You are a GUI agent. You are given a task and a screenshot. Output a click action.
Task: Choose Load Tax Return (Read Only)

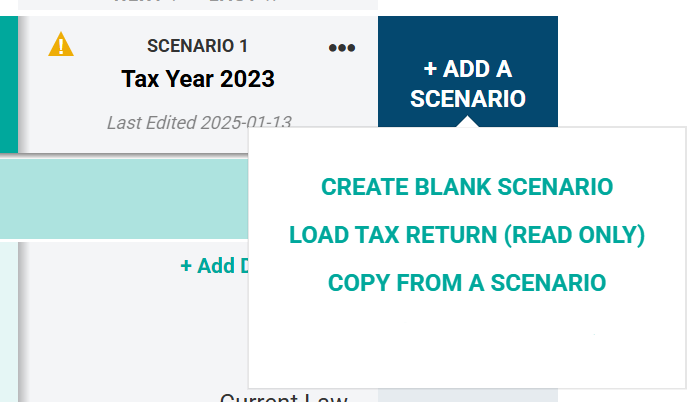click(467, 235)
